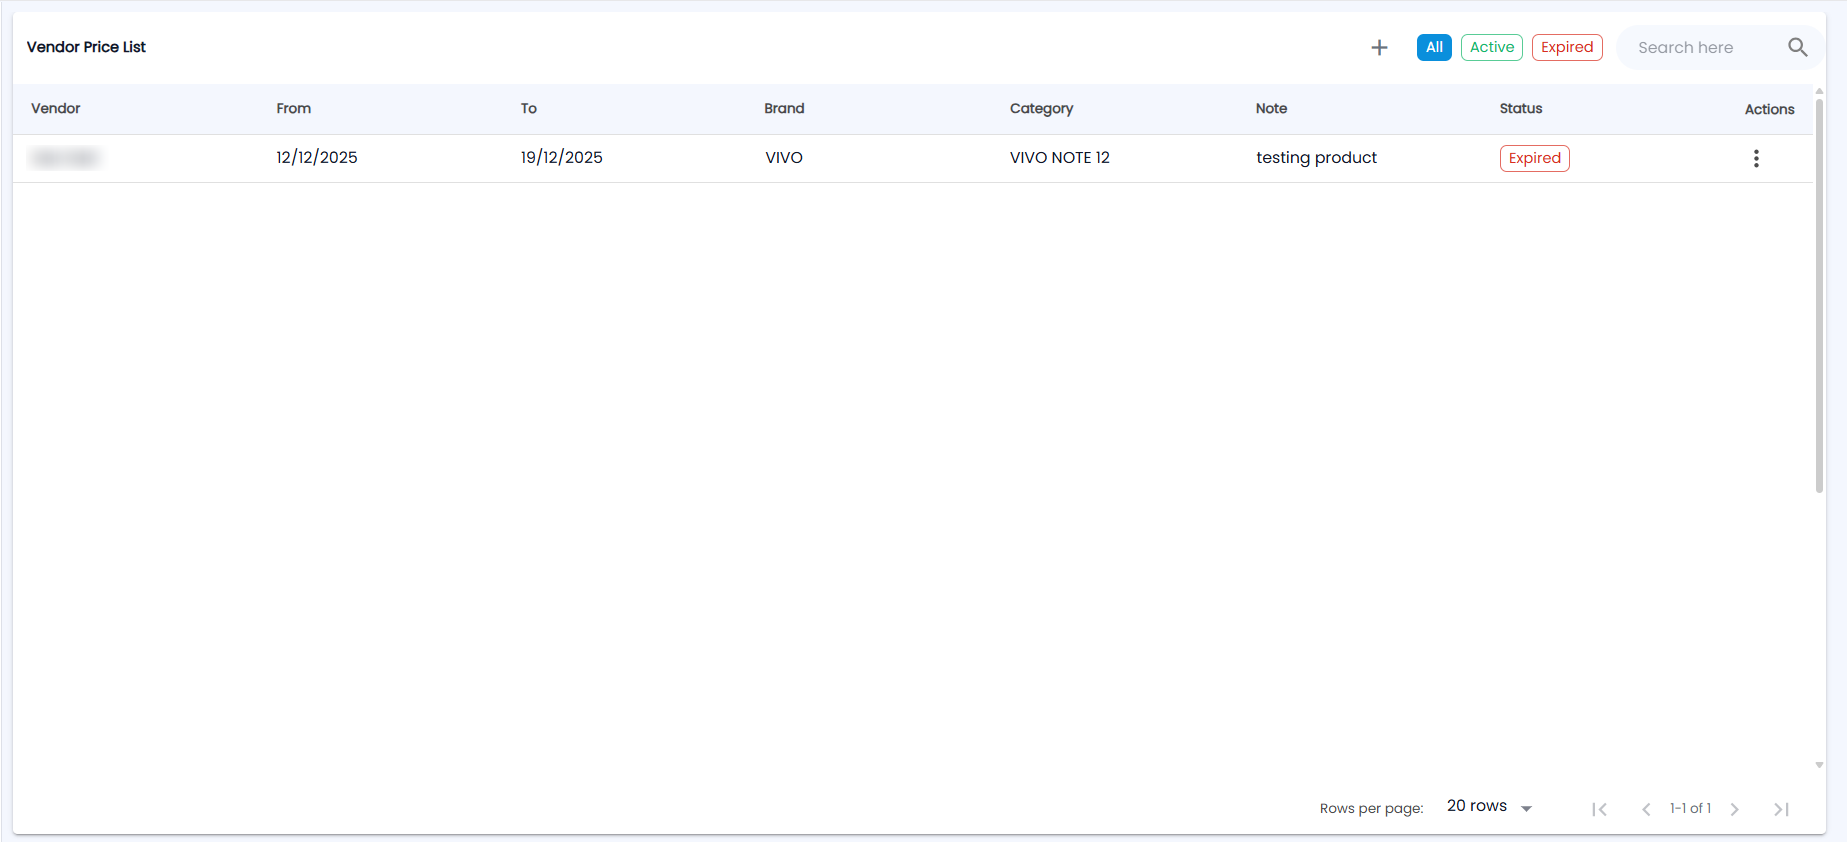Sort by To column header
Viewport: 1847px width, 842px height.
click(x=529, y=108)
